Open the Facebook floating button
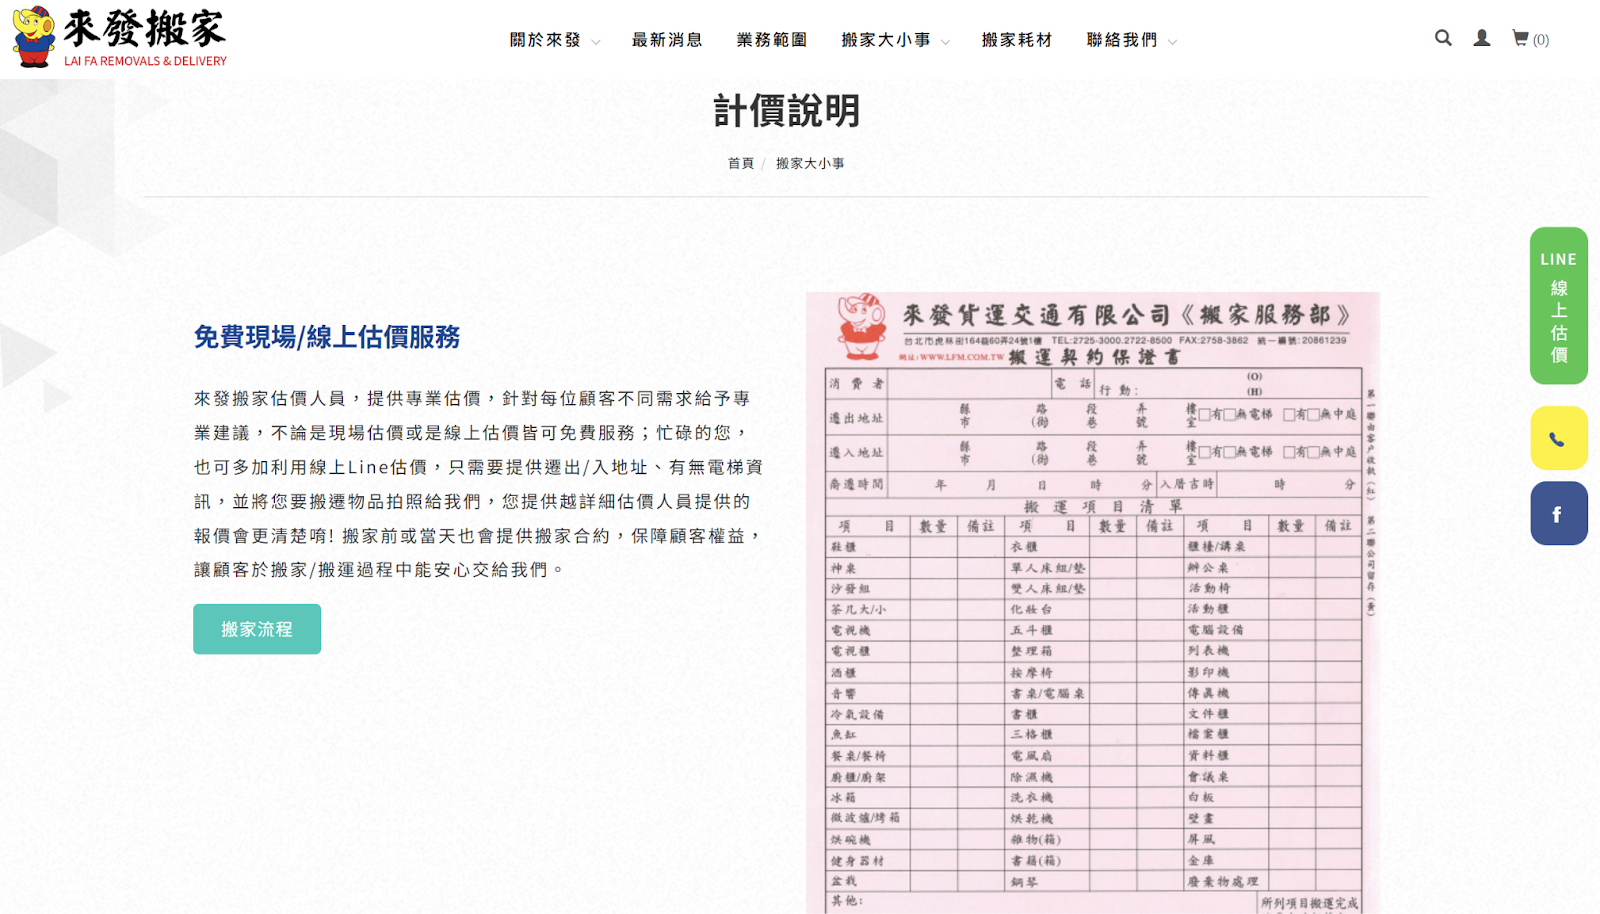 [x=1558, y=513]
